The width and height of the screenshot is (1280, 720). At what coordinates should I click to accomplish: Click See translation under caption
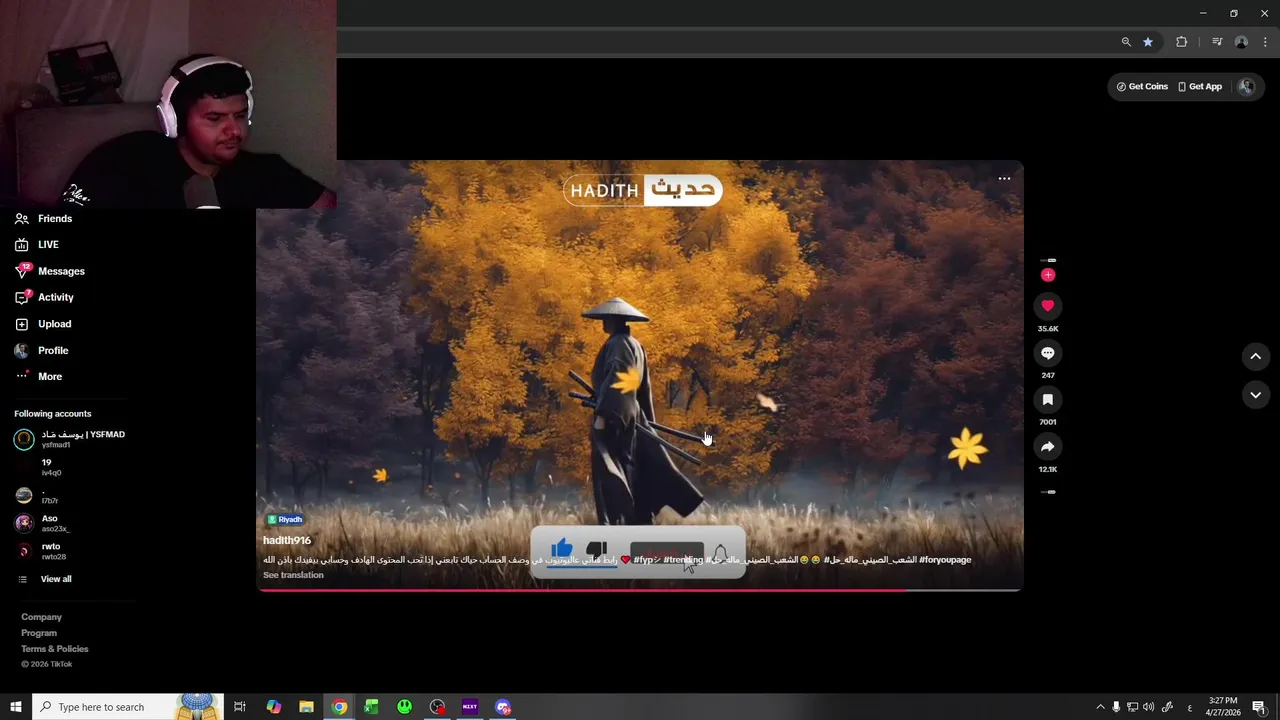(x=293, y=575)
